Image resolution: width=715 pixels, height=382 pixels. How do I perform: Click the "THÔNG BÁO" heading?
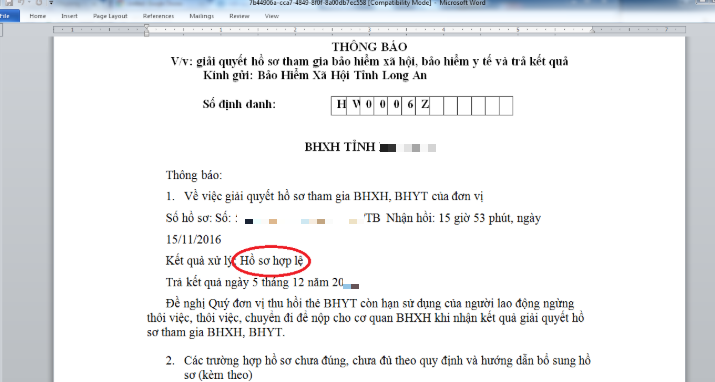[369, 47]
